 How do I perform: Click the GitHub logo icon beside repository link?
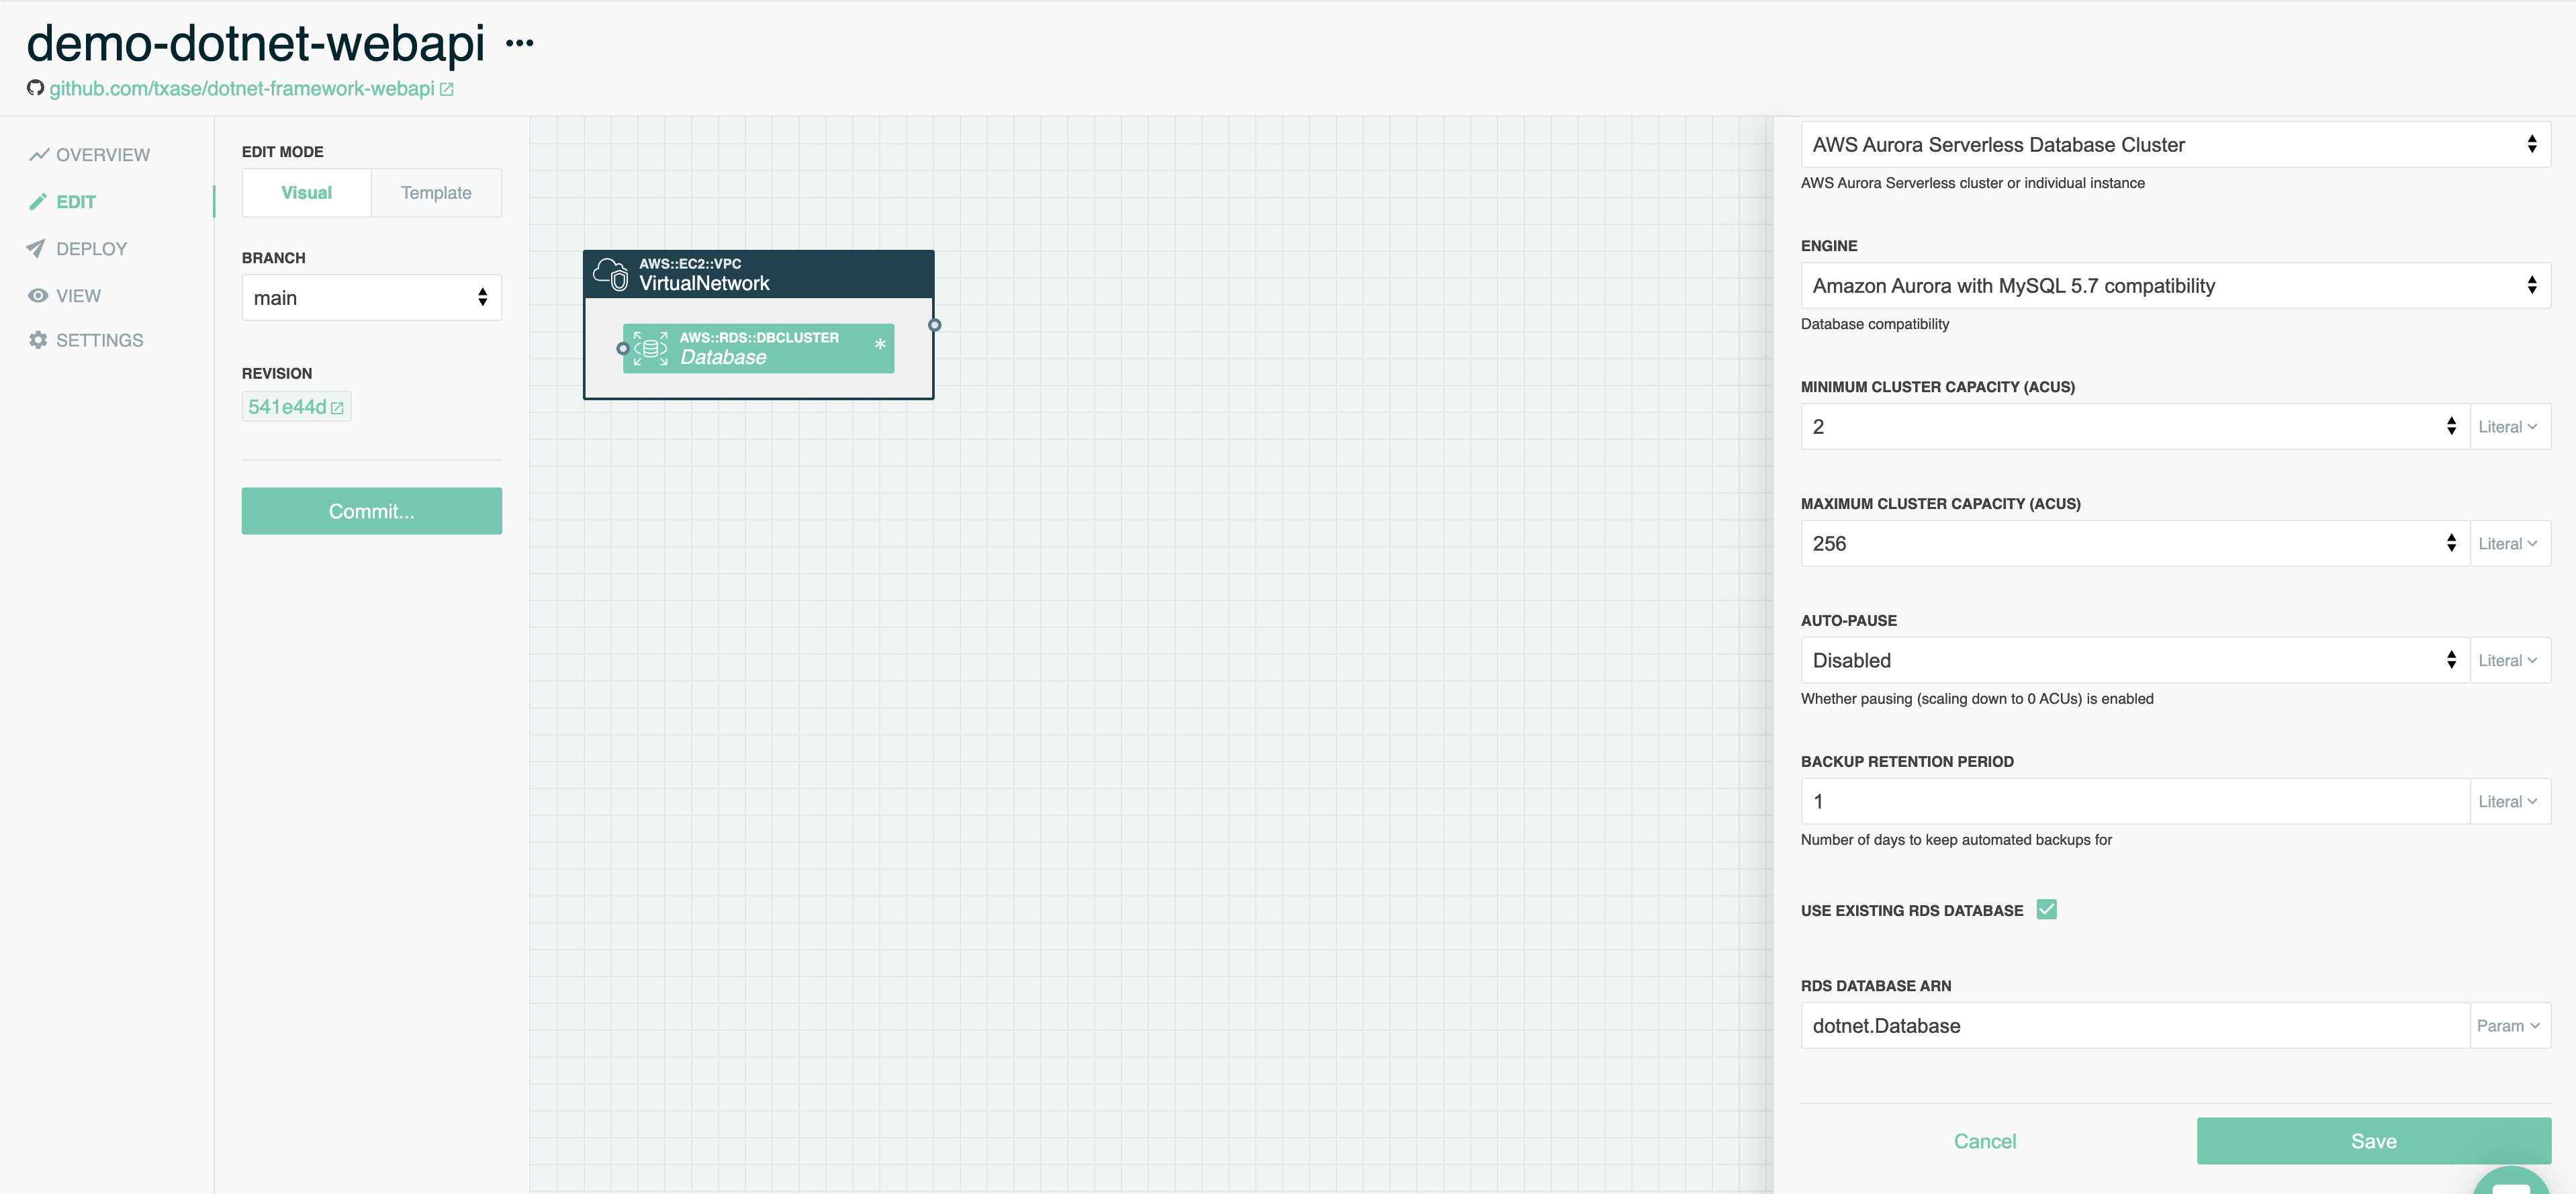35,88
